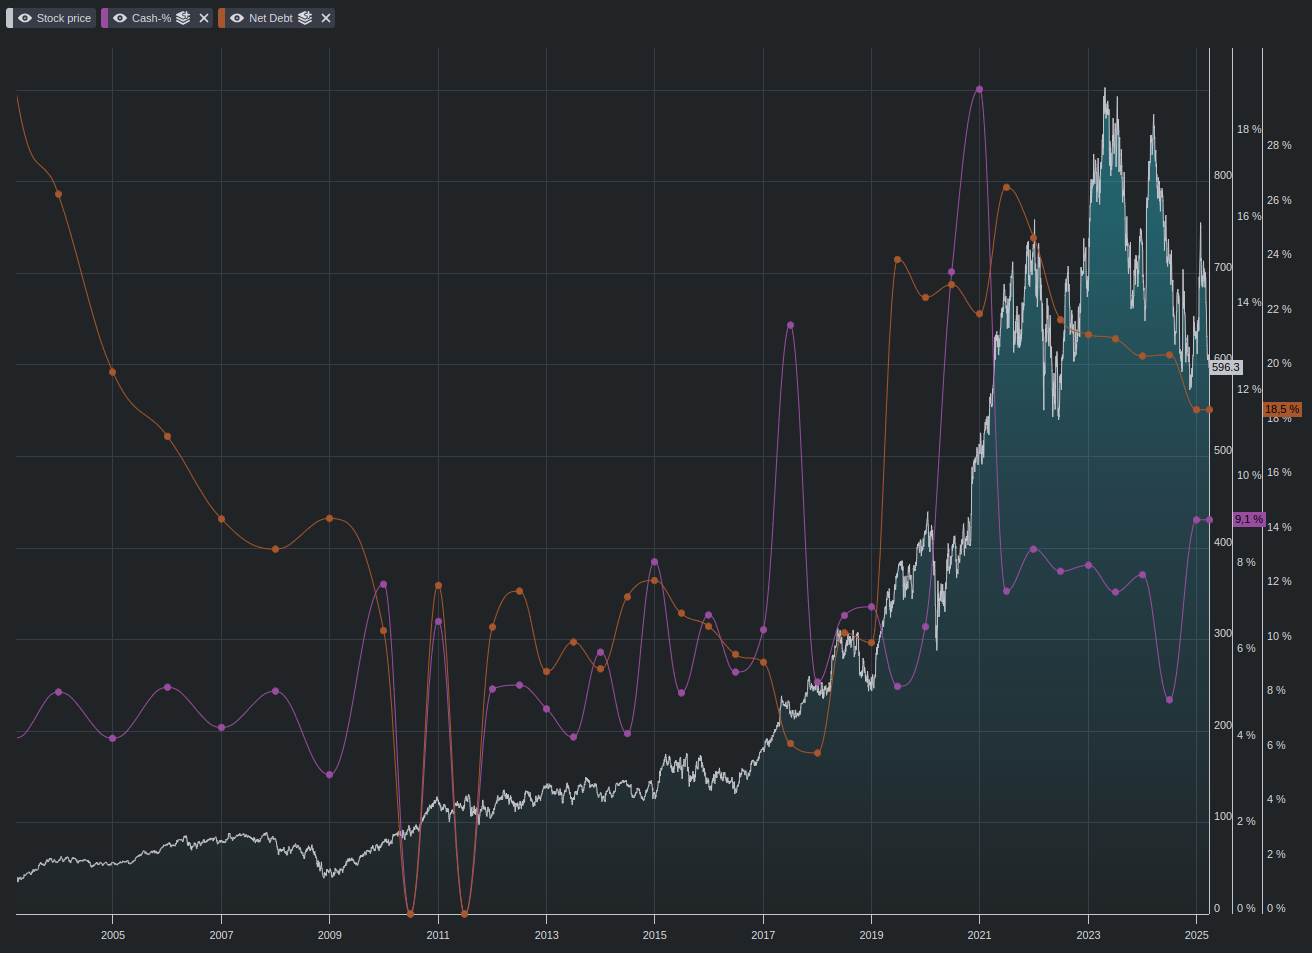Remove the Net Debt series with X

coord(326,18)
